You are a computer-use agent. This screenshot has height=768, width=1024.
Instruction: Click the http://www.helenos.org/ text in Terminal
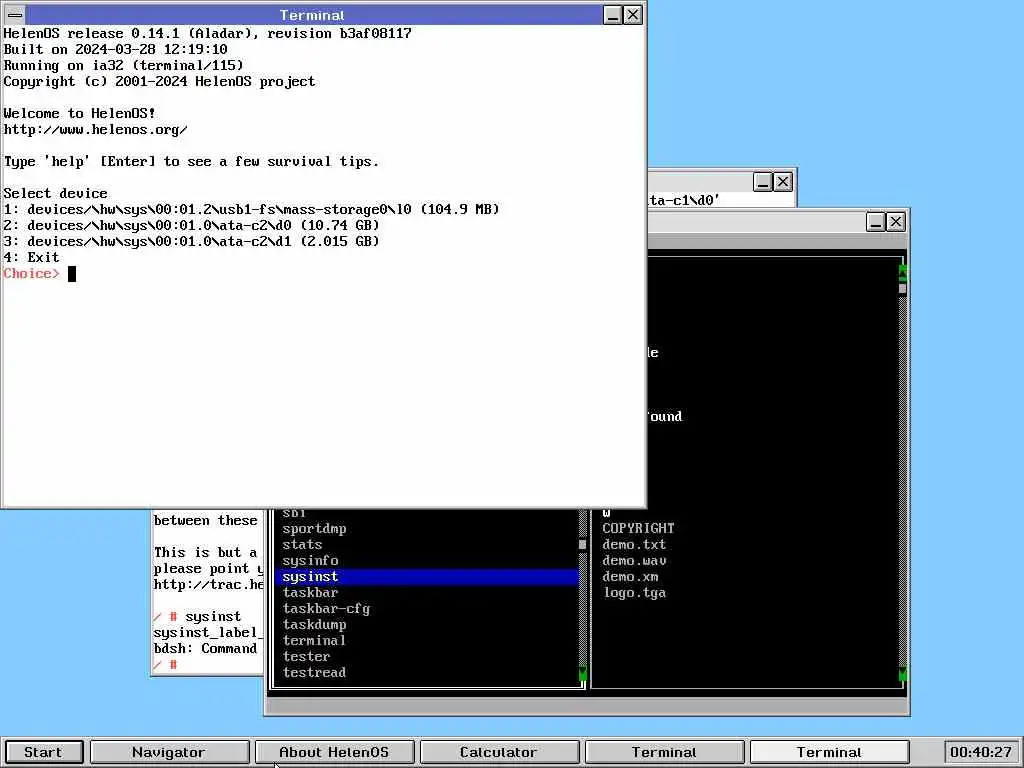point(95,129)
